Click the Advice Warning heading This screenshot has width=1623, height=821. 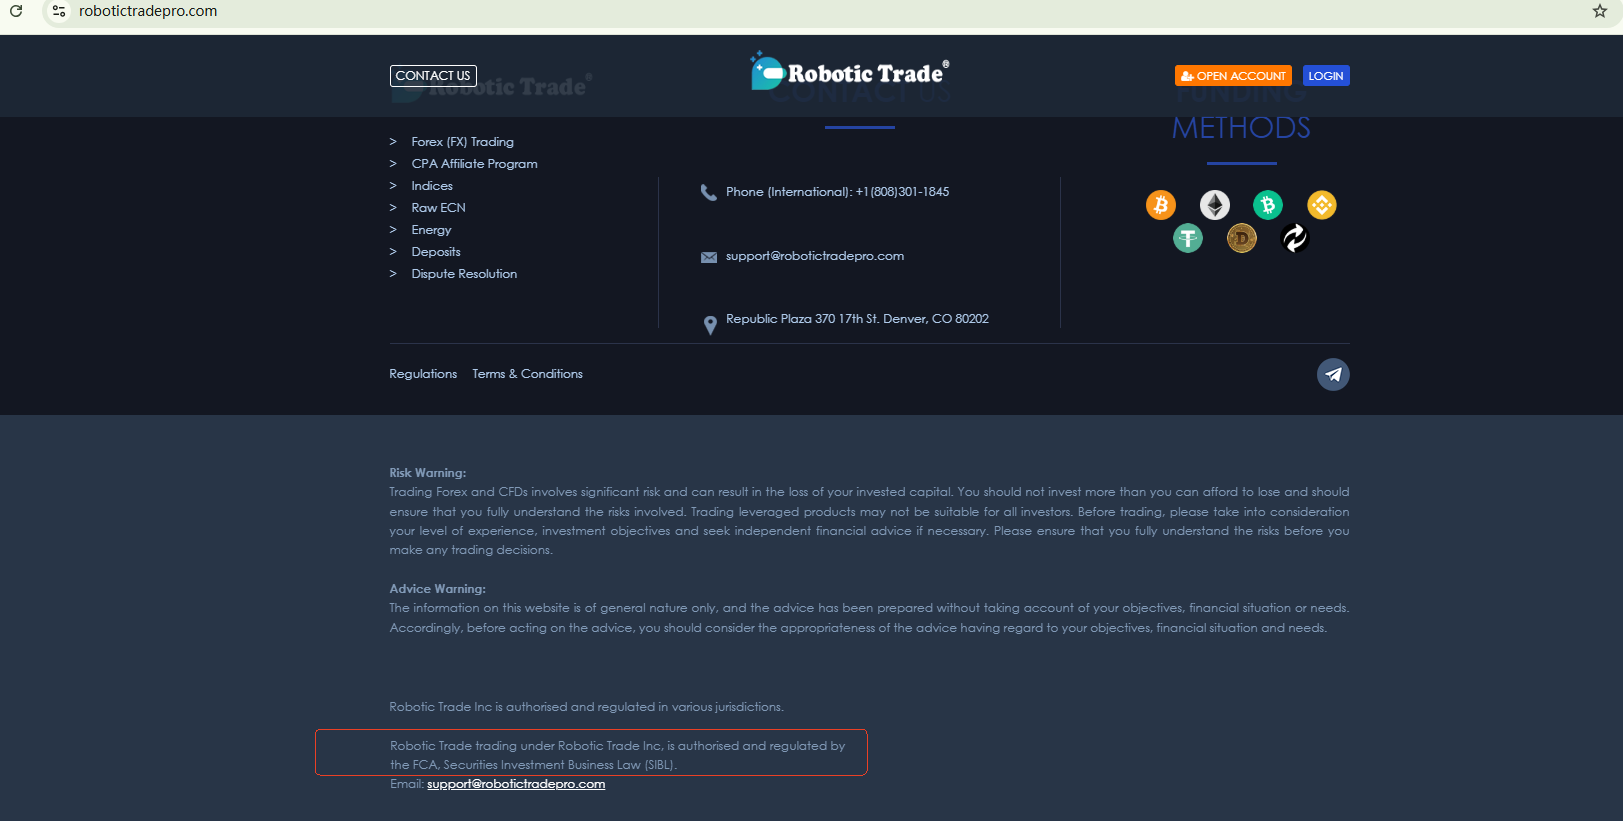click(437, 589)
